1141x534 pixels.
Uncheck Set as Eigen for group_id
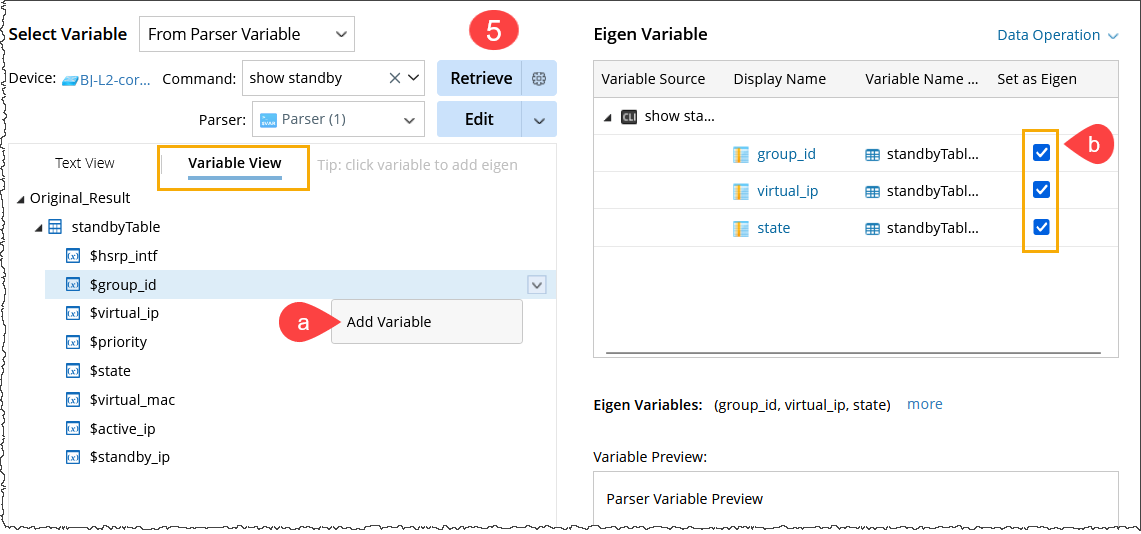(1041, 153)
